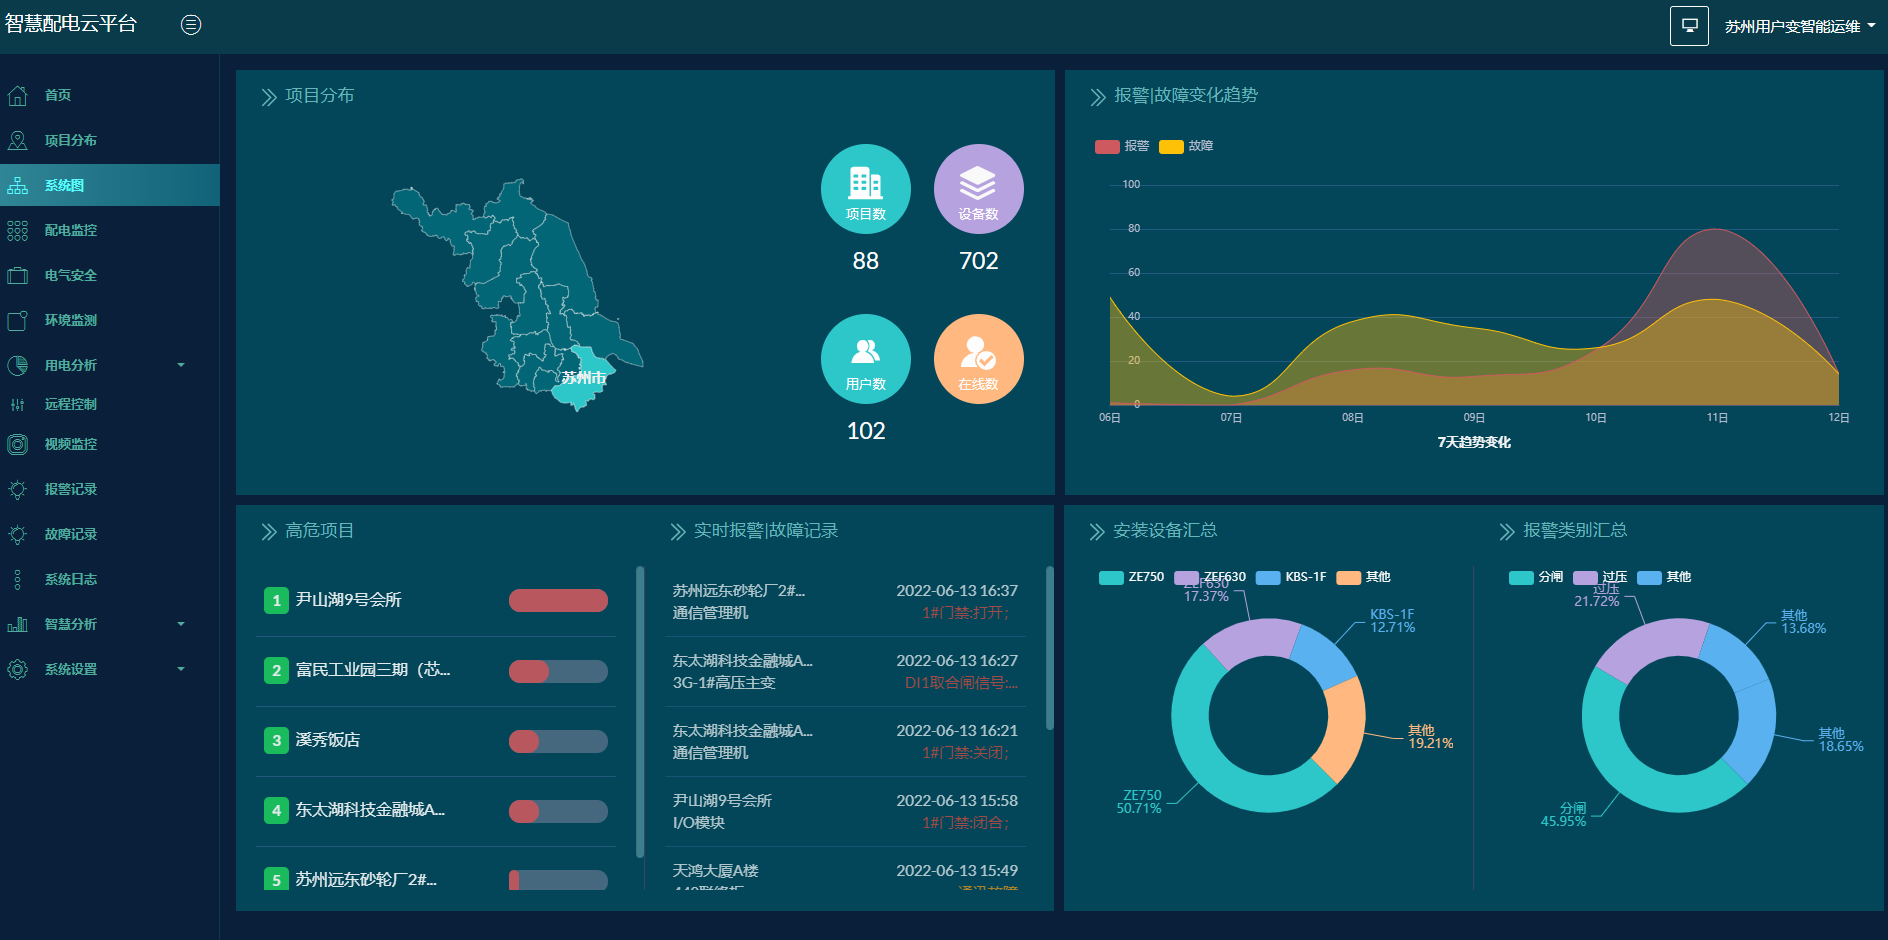Go to 首页 in the sidebar
Image resolution: width=1888 pixels, height=940 pixels.
tap(58, 95)
